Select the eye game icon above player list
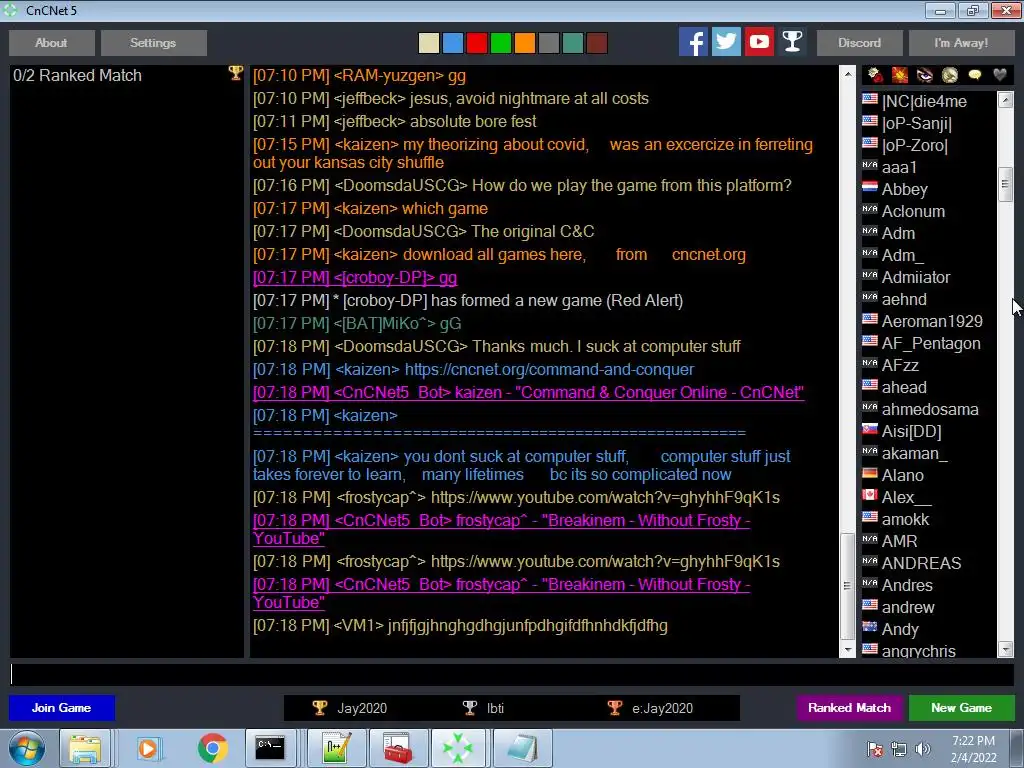Screen dimensions: 1024x768 (925, 75)
